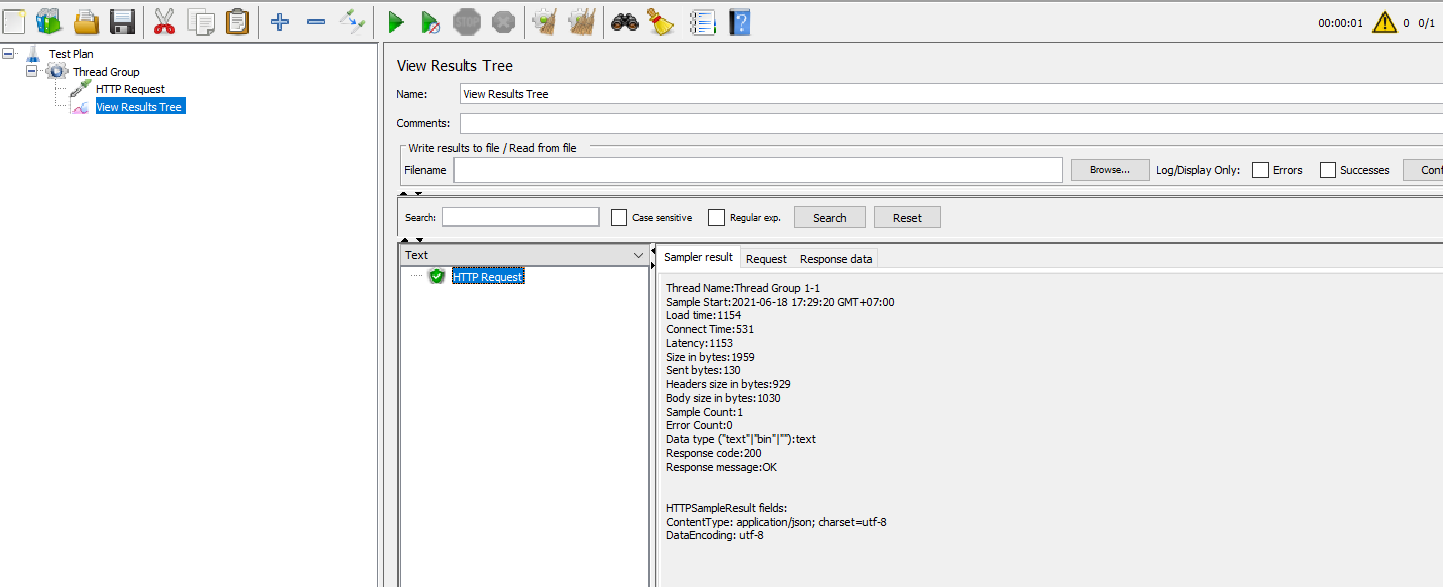The image size is (1443, 587).
Task: Click the Search button
Action: coord(829,217)
